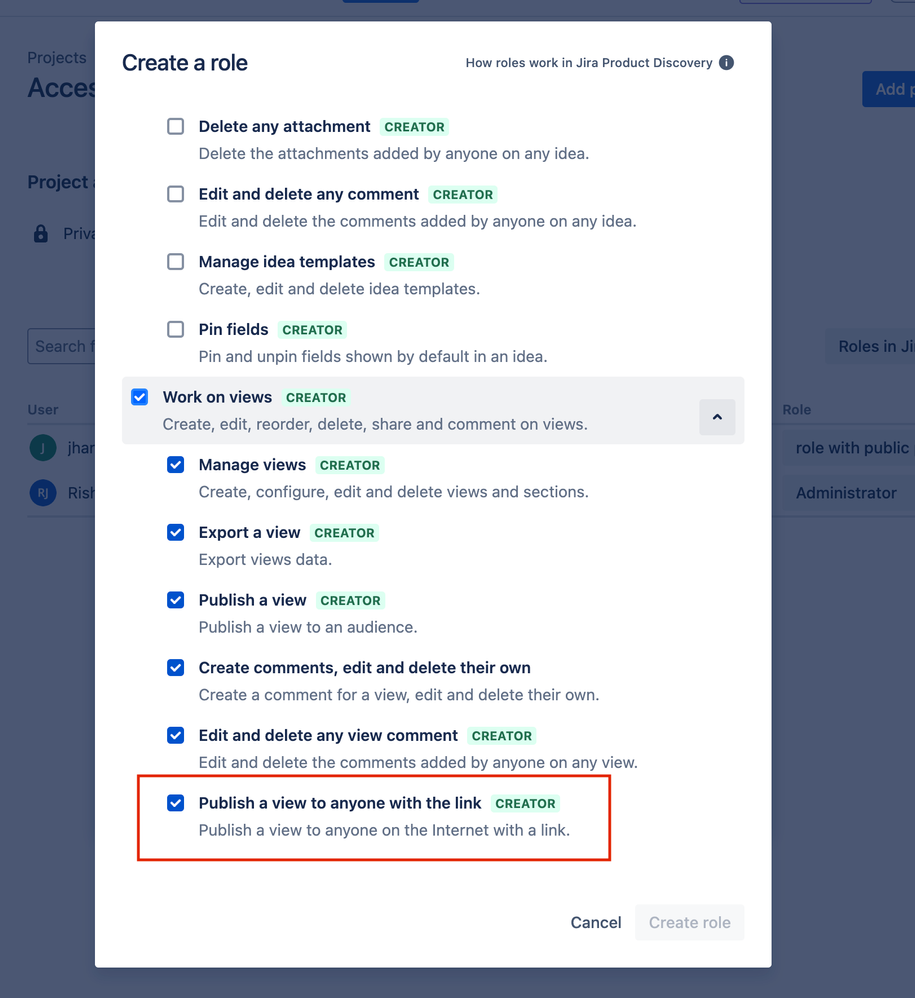Image resolution: width=915 pixels, height=998 pixels.
Task: Click the Create role button
Action: 689,922
